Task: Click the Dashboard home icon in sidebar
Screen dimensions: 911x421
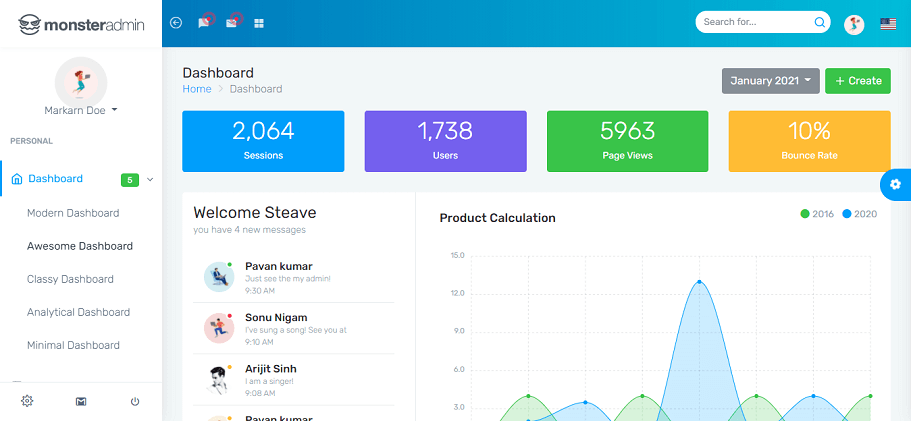Action: point(17,179)
